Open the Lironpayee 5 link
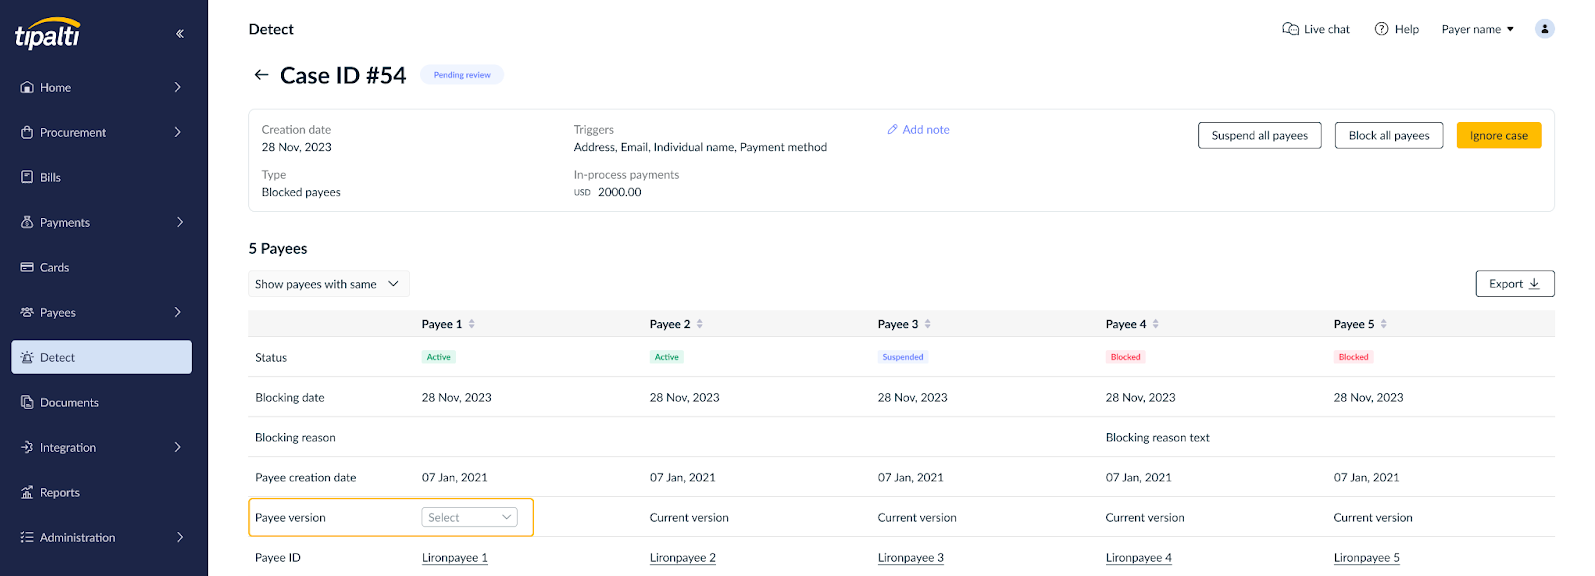 [x=1367, y=558]
